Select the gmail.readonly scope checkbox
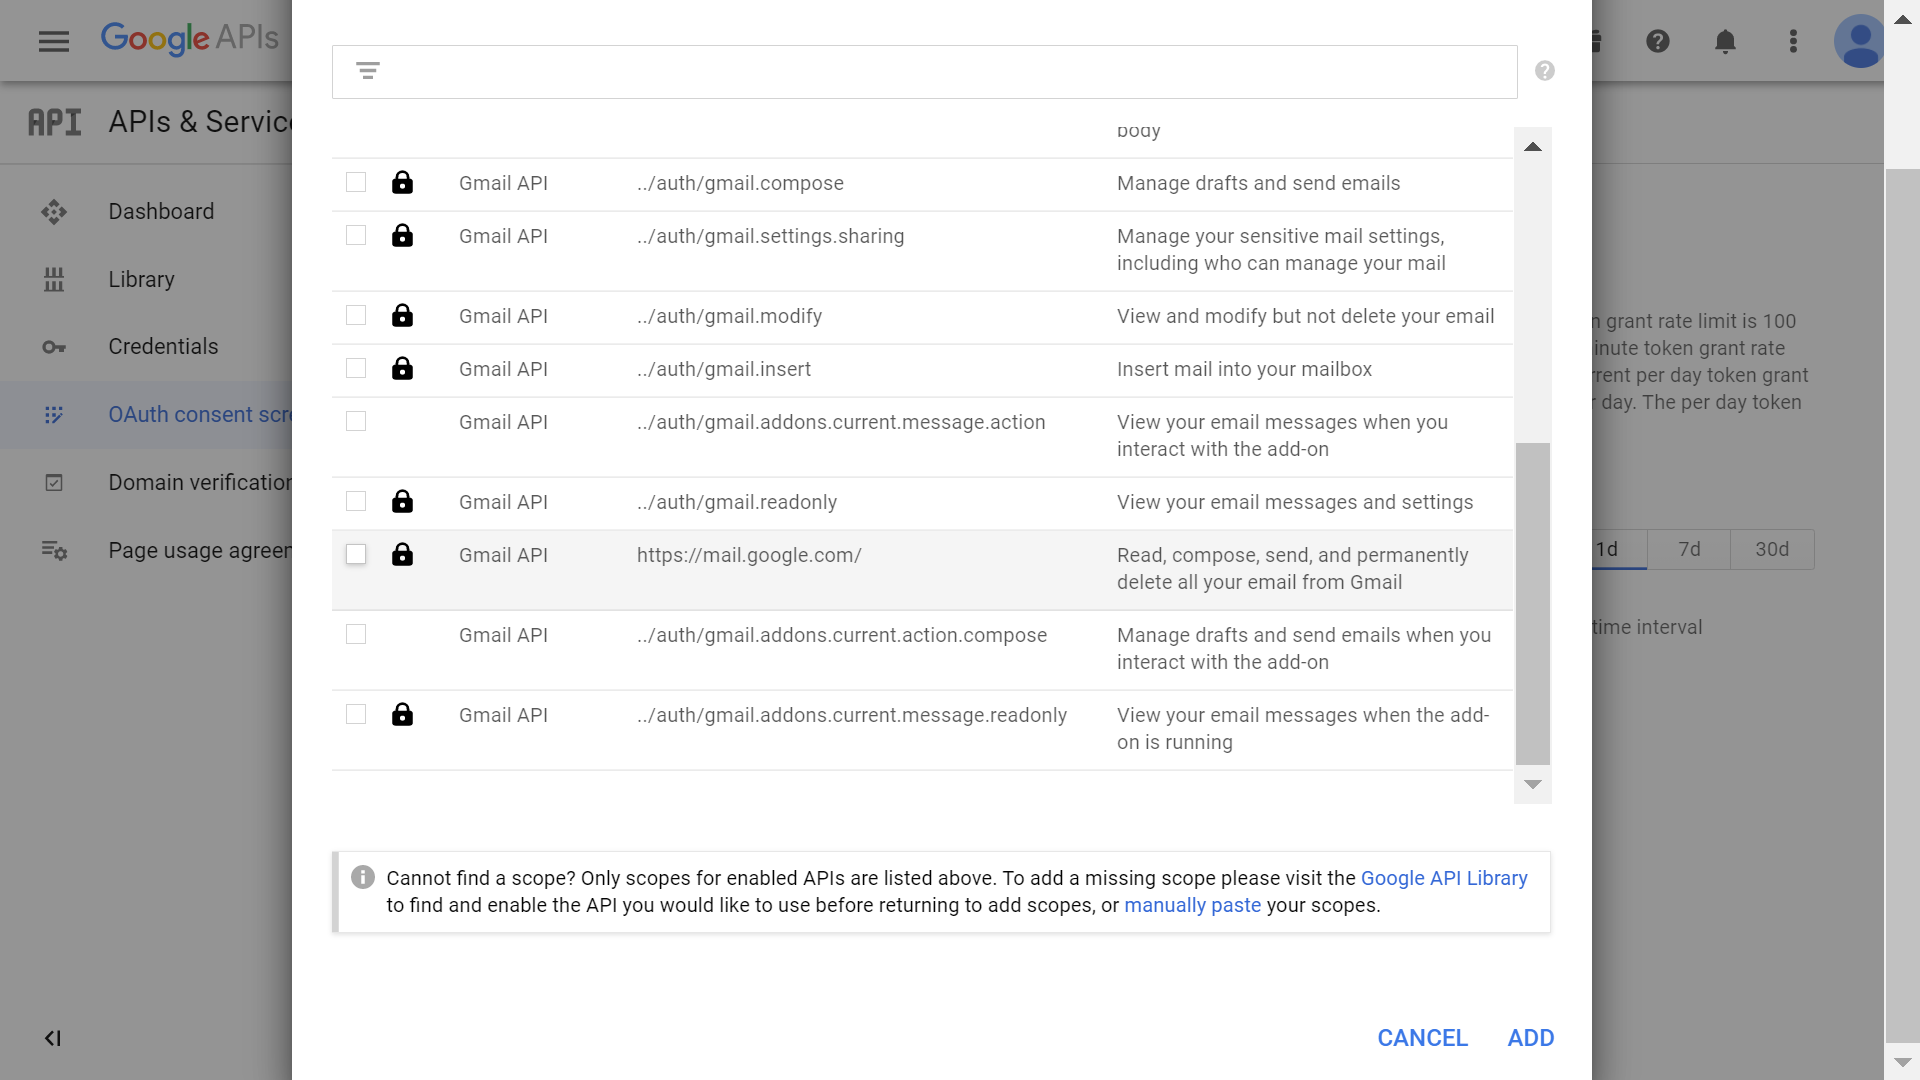 click(356, 501)
